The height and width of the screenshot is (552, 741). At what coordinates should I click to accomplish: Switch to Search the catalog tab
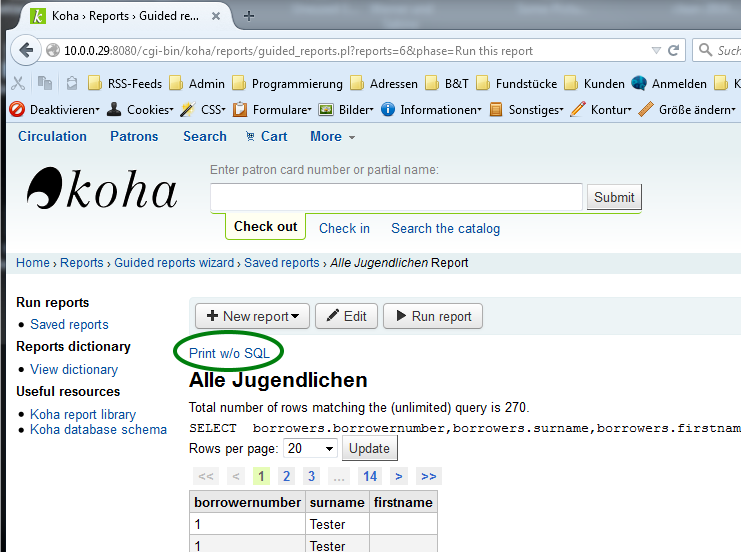coord(445,228)
